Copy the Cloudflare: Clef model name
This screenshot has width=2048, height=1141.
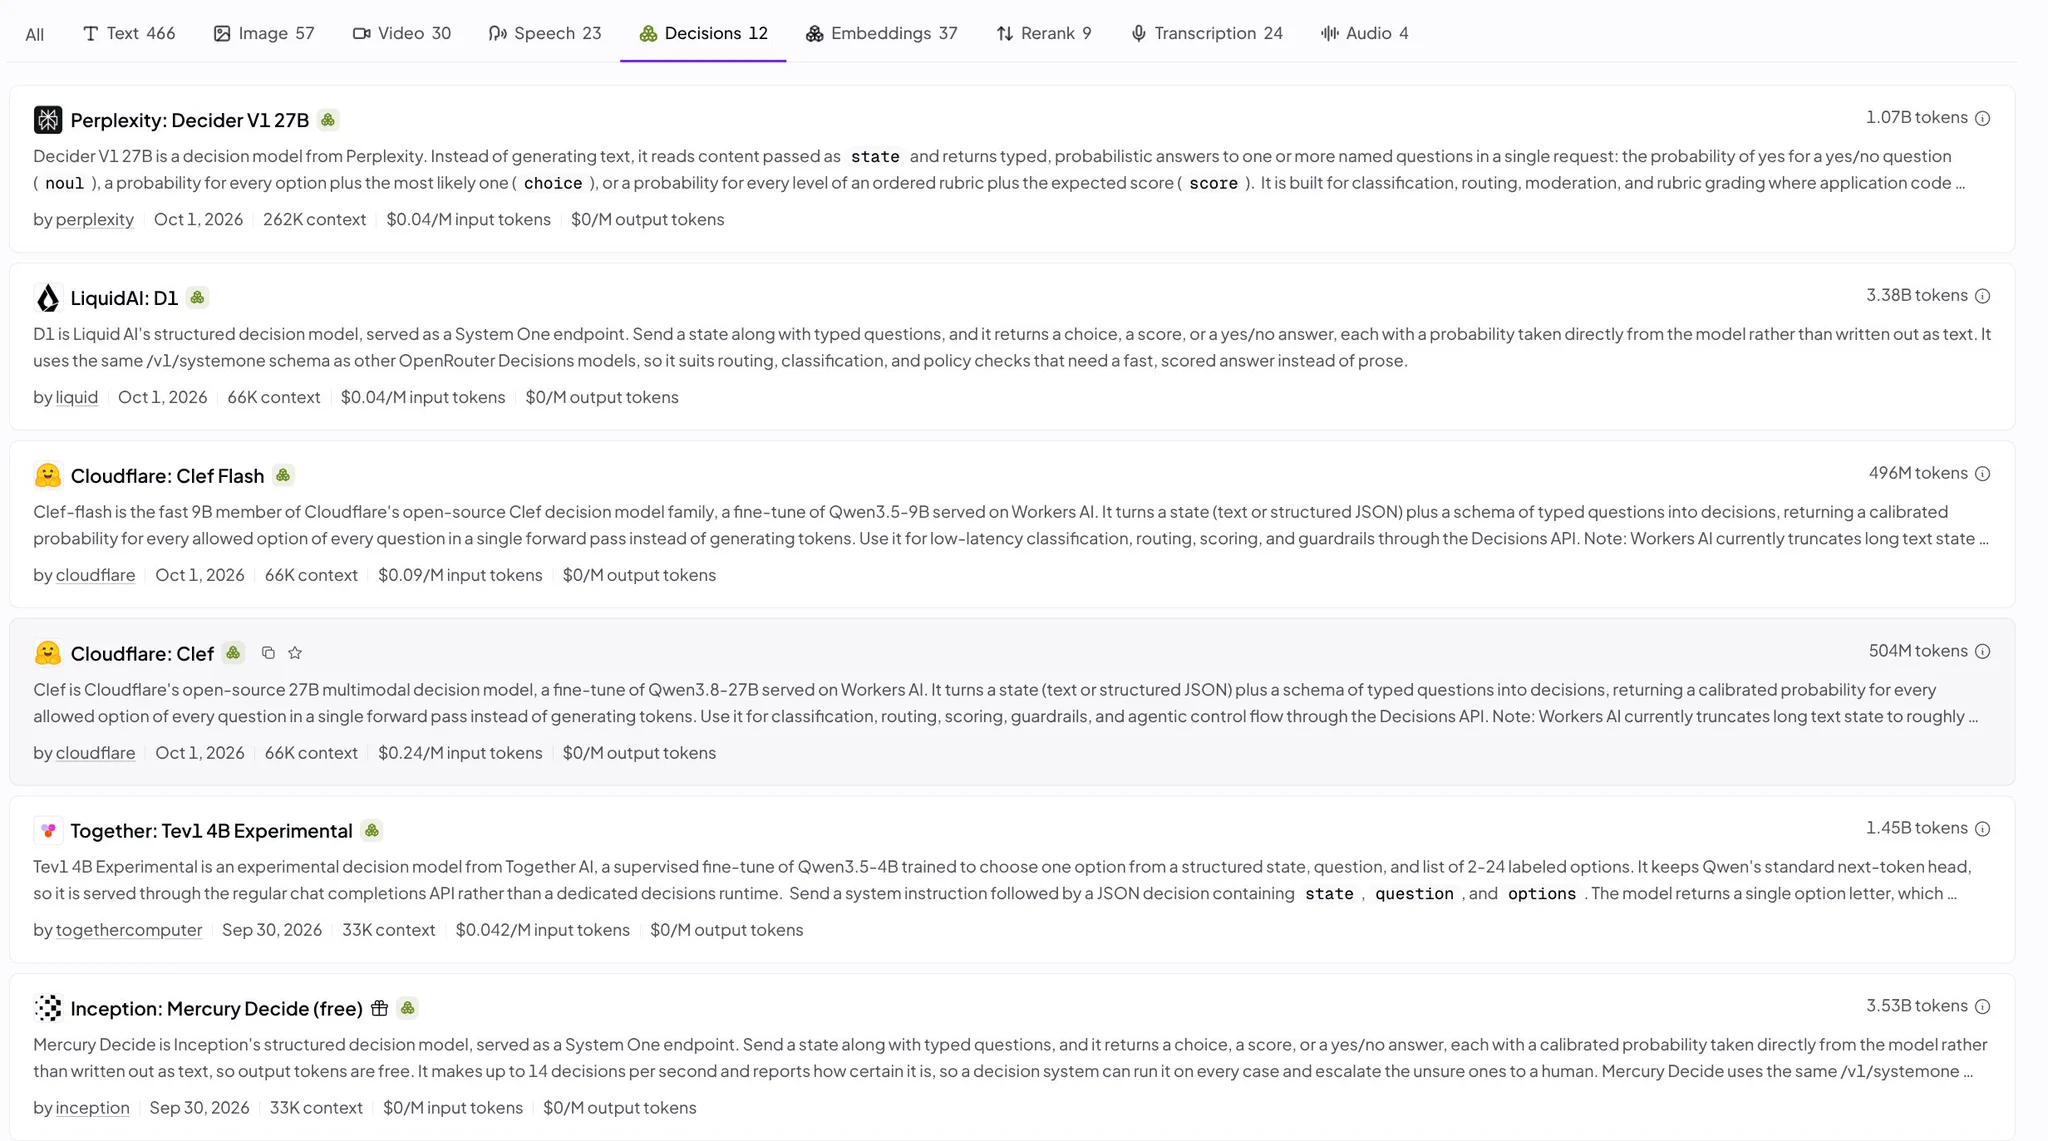pos(268,653)
